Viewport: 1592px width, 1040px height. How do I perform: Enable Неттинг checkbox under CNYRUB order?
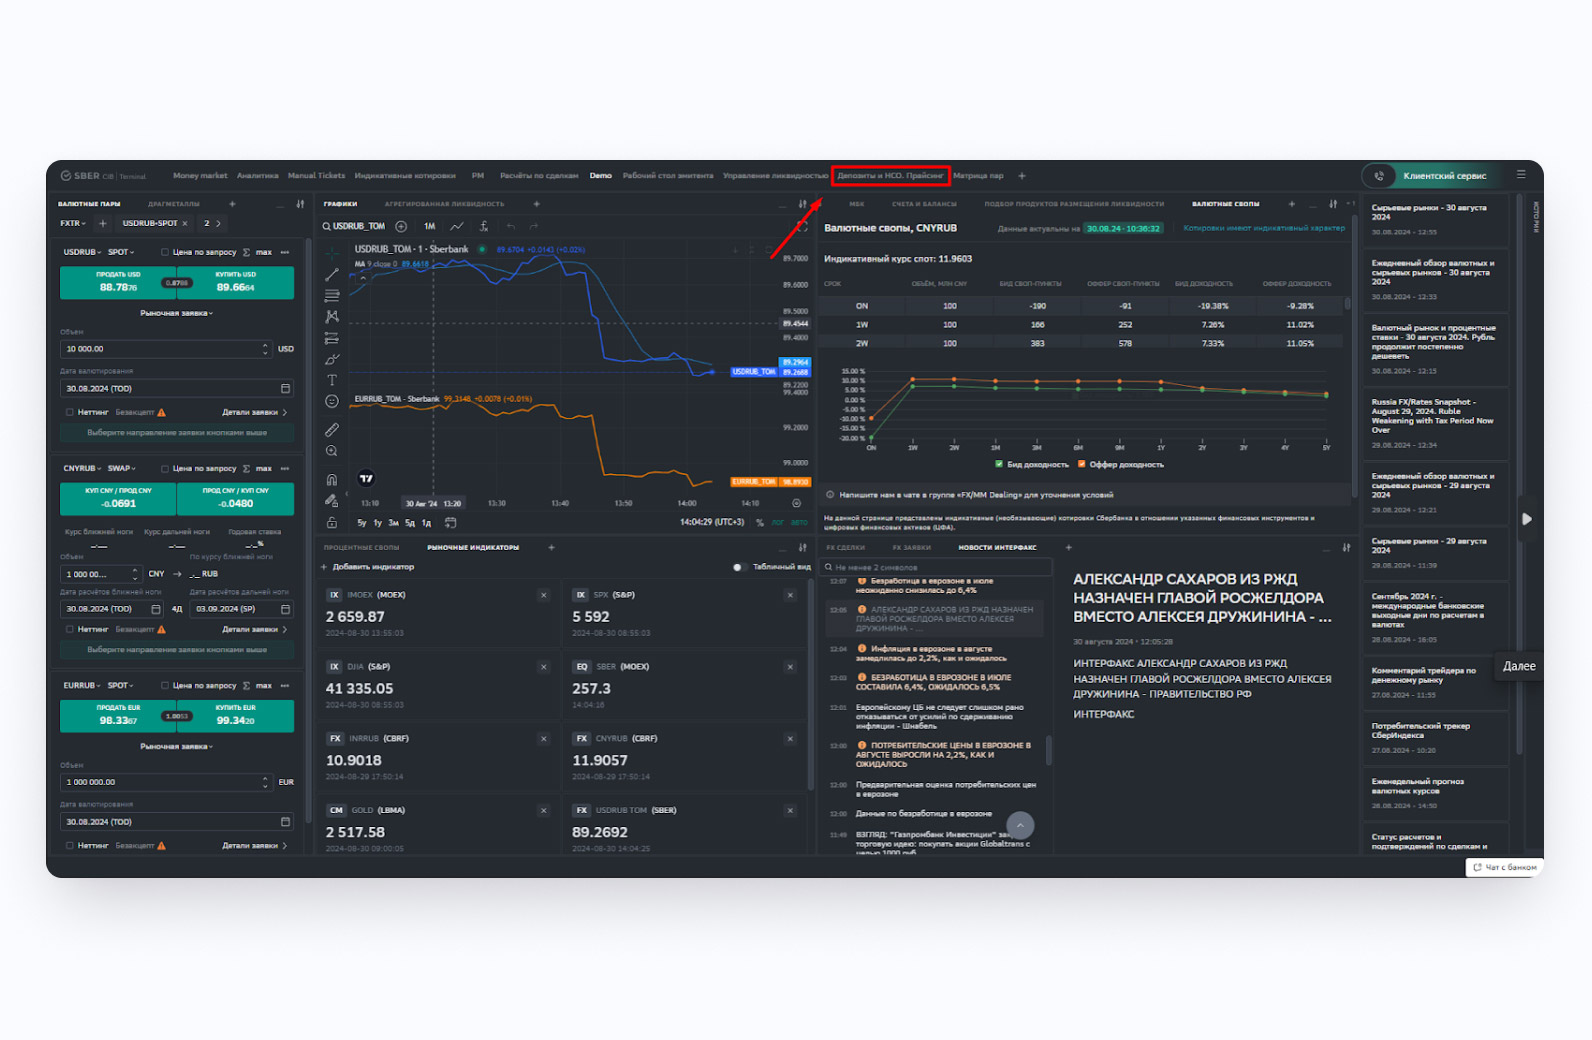70,629
